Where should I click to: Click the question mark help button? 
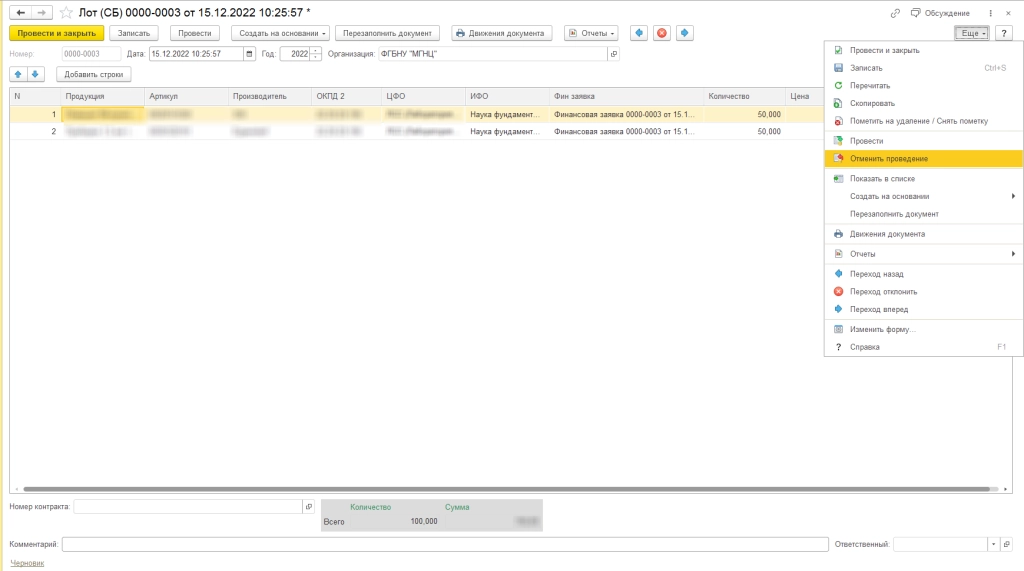[x=1004, y=33]
